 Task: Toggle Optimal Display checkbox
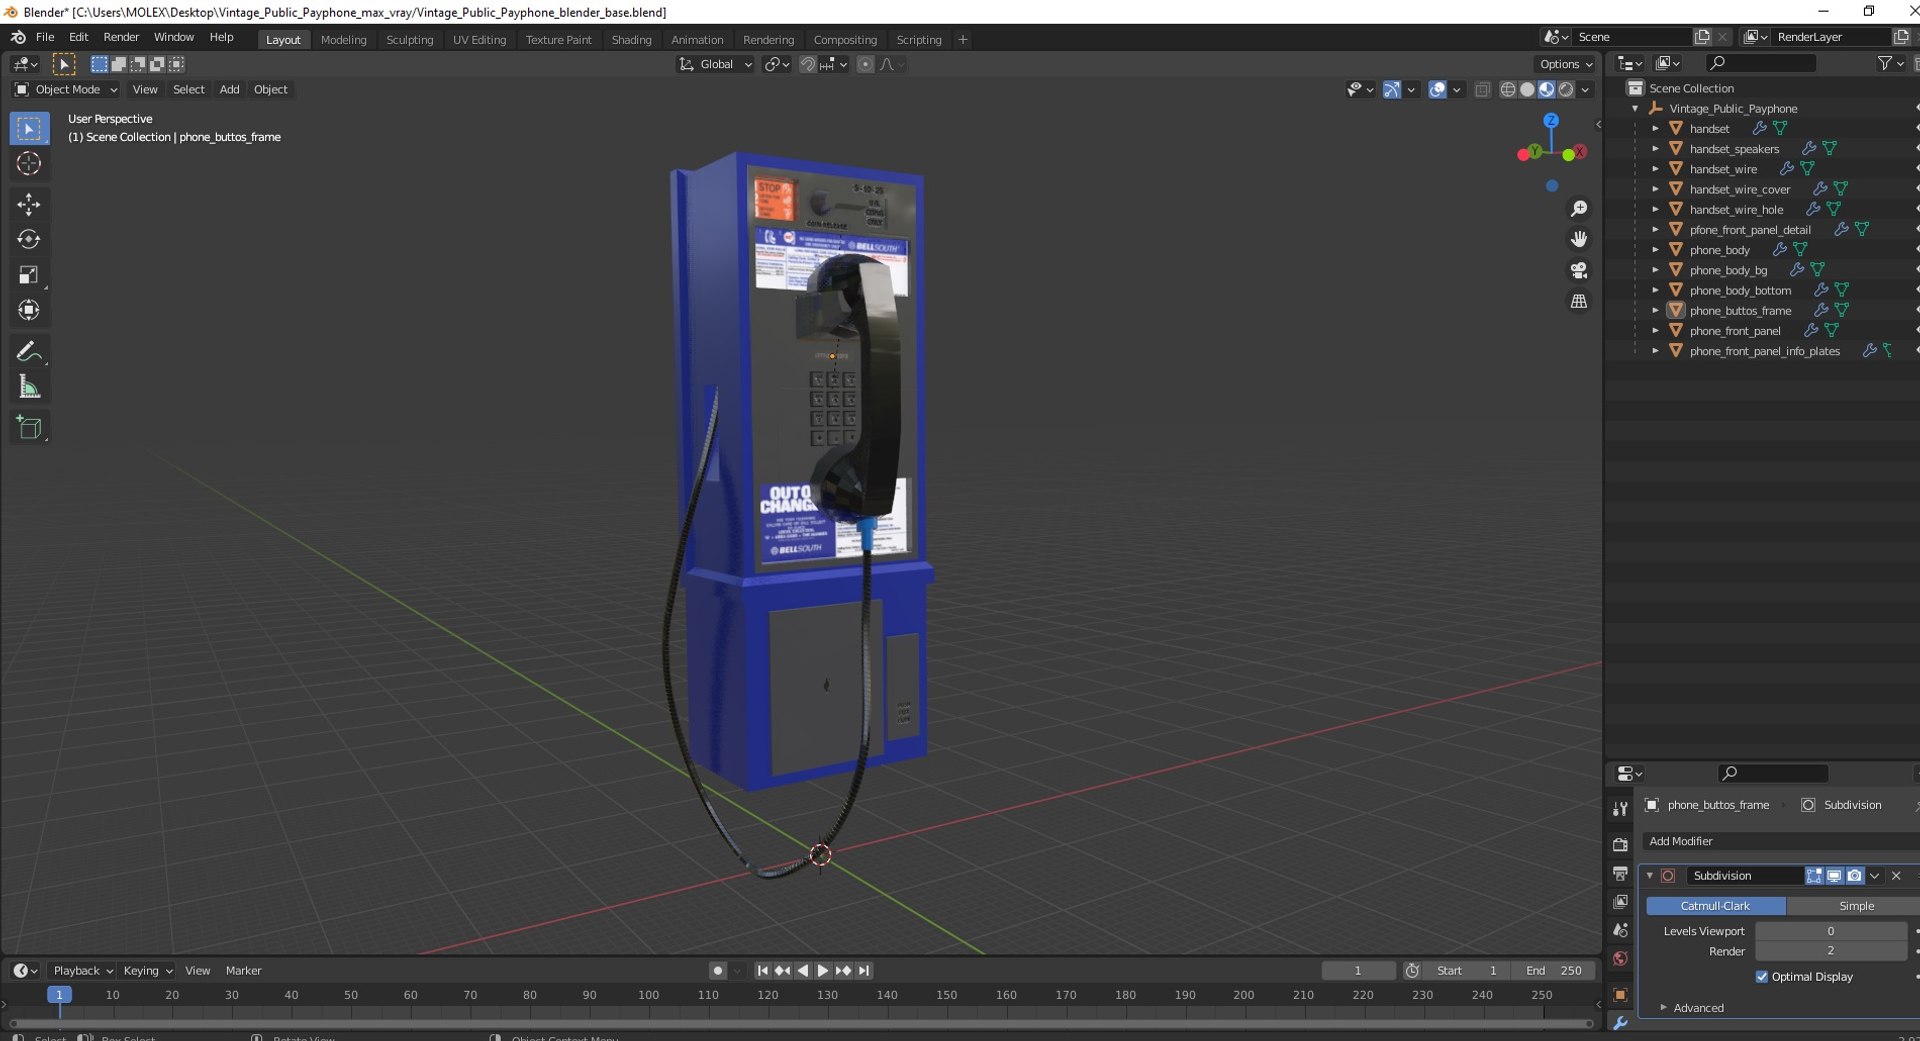1762,977
